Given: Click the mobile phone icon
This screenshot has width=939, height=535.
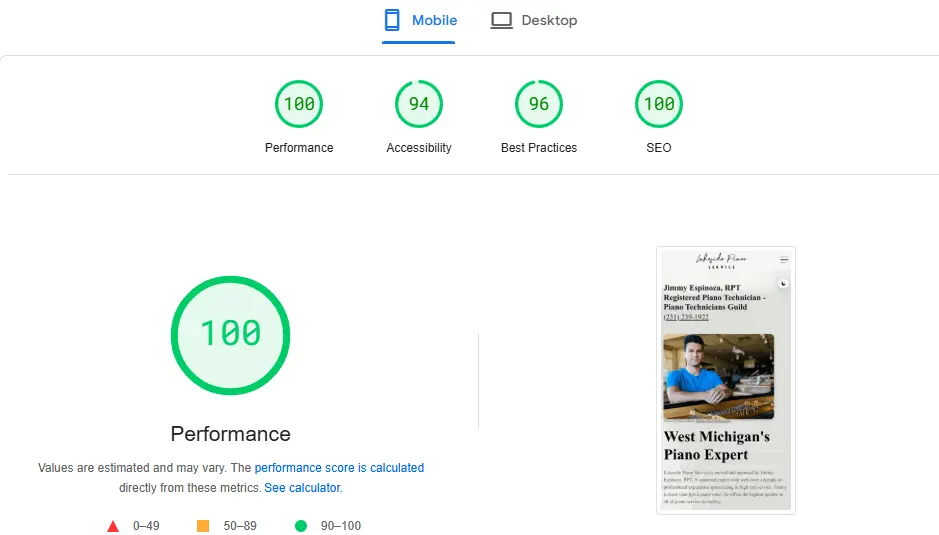Looking at the screenshot, I should point(392,20).
